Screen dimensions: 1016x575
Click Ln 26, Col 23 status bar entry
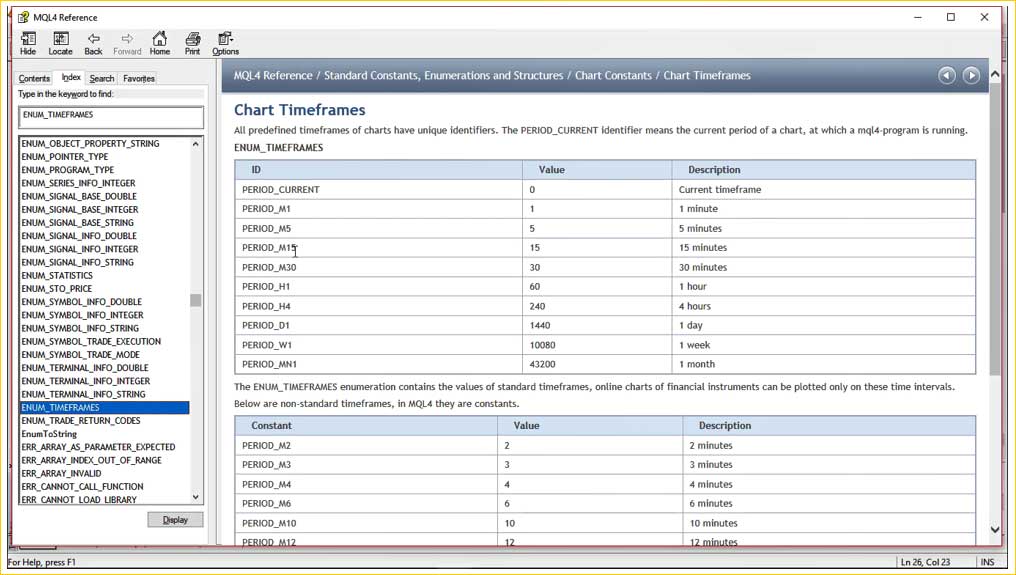pyautogui.click(x=925, y=562)
